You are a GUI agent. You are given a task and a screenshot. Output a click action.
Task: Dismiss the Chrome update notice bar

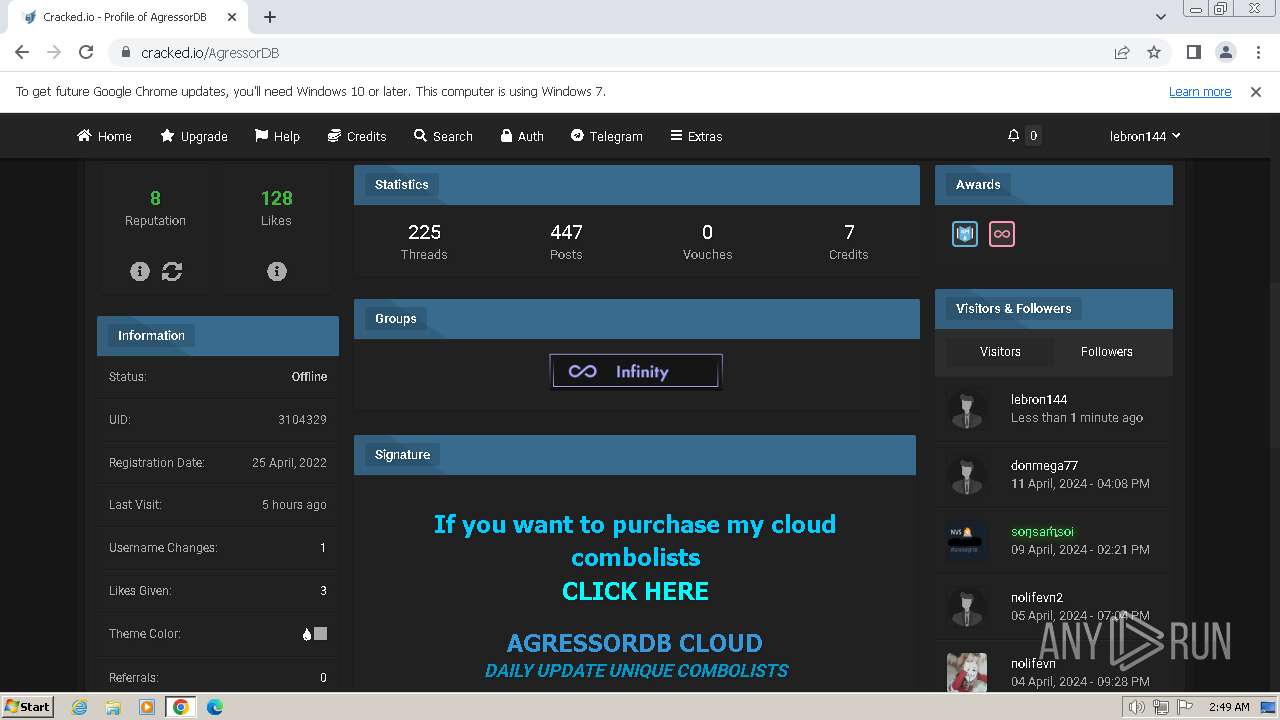(1256, 91)
